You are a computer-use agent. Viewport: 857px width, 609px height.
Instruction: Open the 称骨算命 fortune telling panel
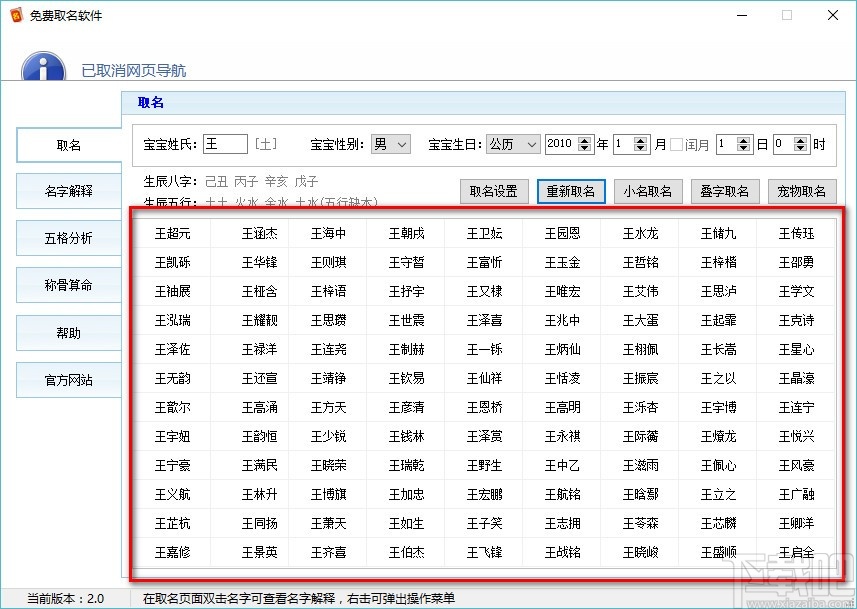click(68, 285)
